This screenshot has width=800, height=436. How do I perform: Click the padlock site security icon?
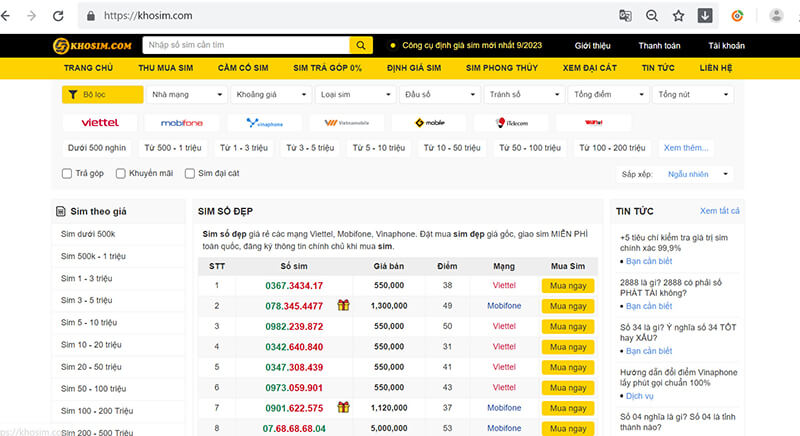[91, 16]
